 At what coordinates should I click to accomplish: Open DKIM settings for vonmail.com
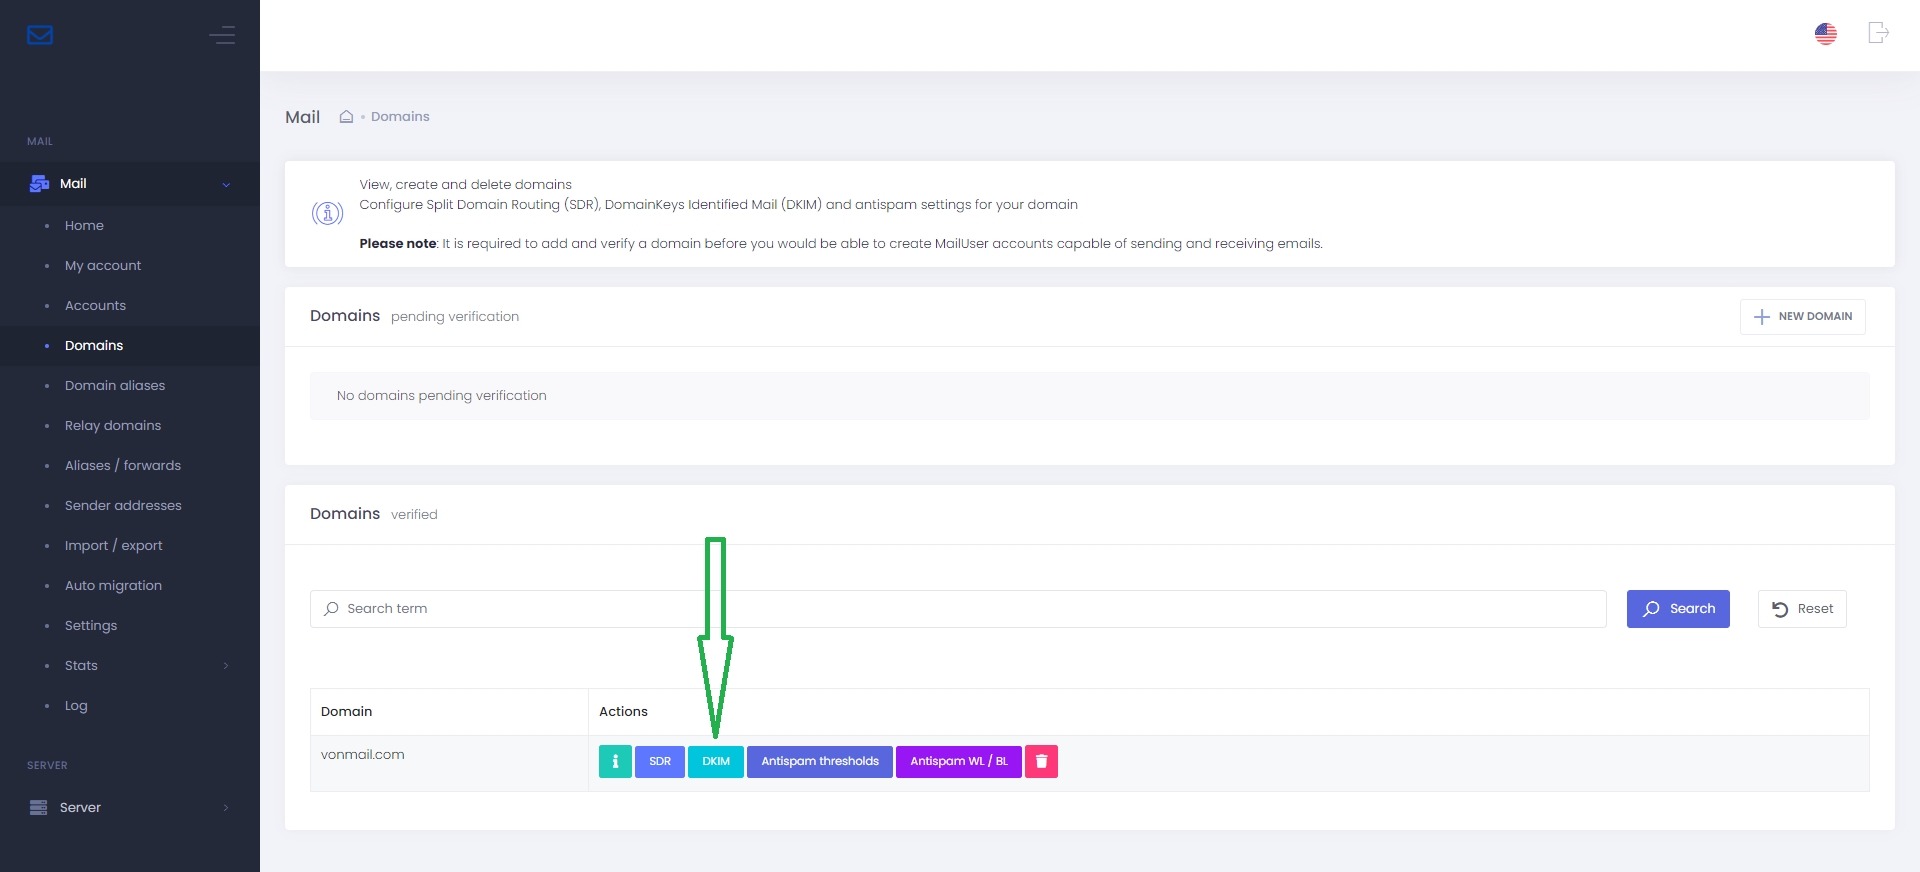click(716, 761)
